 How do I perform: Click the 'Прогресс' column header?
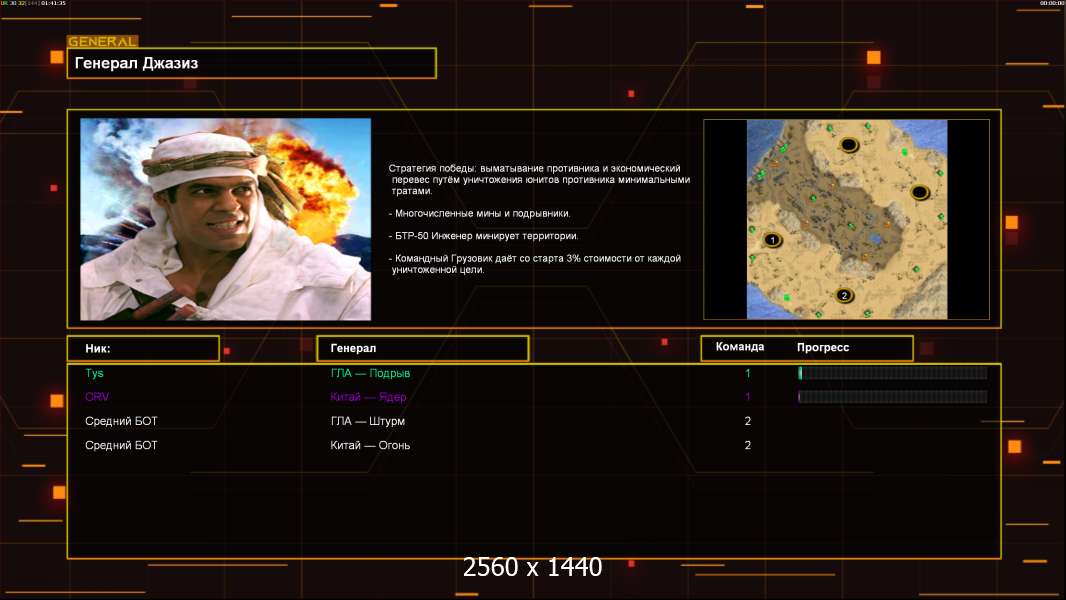click(823, 347)
